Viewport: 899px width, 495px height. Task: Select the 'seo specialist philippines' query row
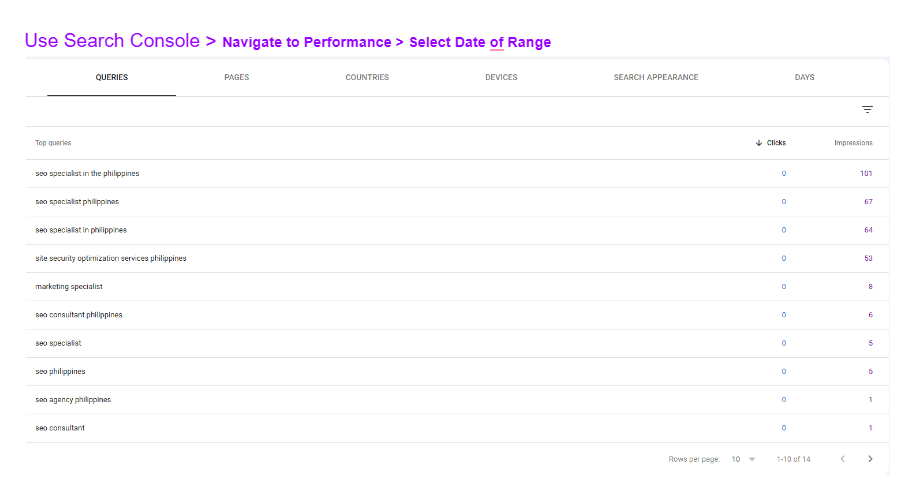click(77, 202)
